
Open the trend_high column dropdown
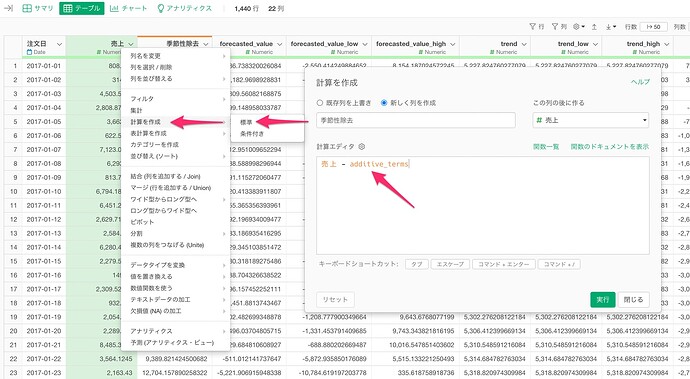(x=666, y=44)
